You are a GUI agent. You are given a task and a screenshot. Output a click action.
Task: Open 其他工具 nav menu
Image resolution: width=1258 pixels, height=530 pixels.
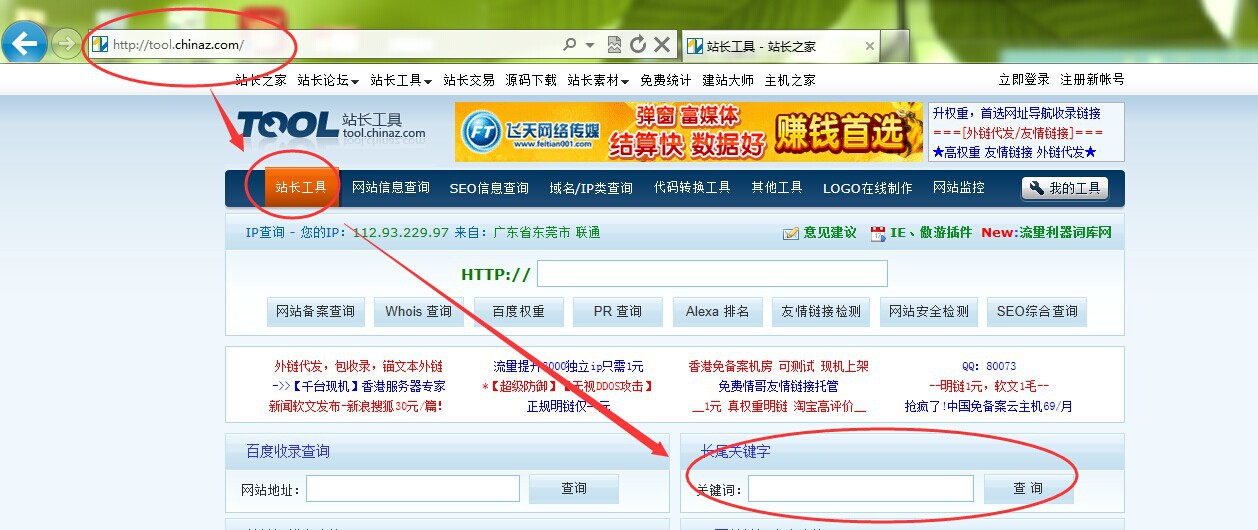[x=777, y=188]
